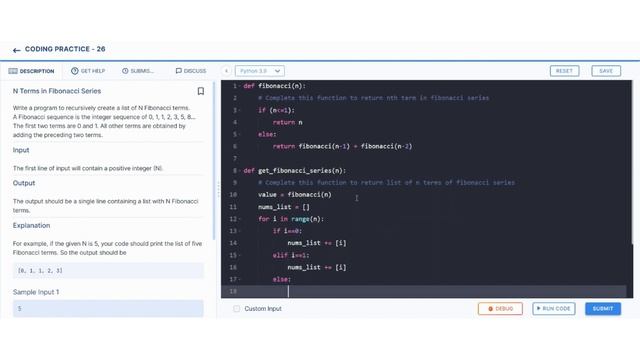Fold the elif block at line 15
Image resolution: width=640 pixels, height=360 pixels.
(x=240, y=256)
